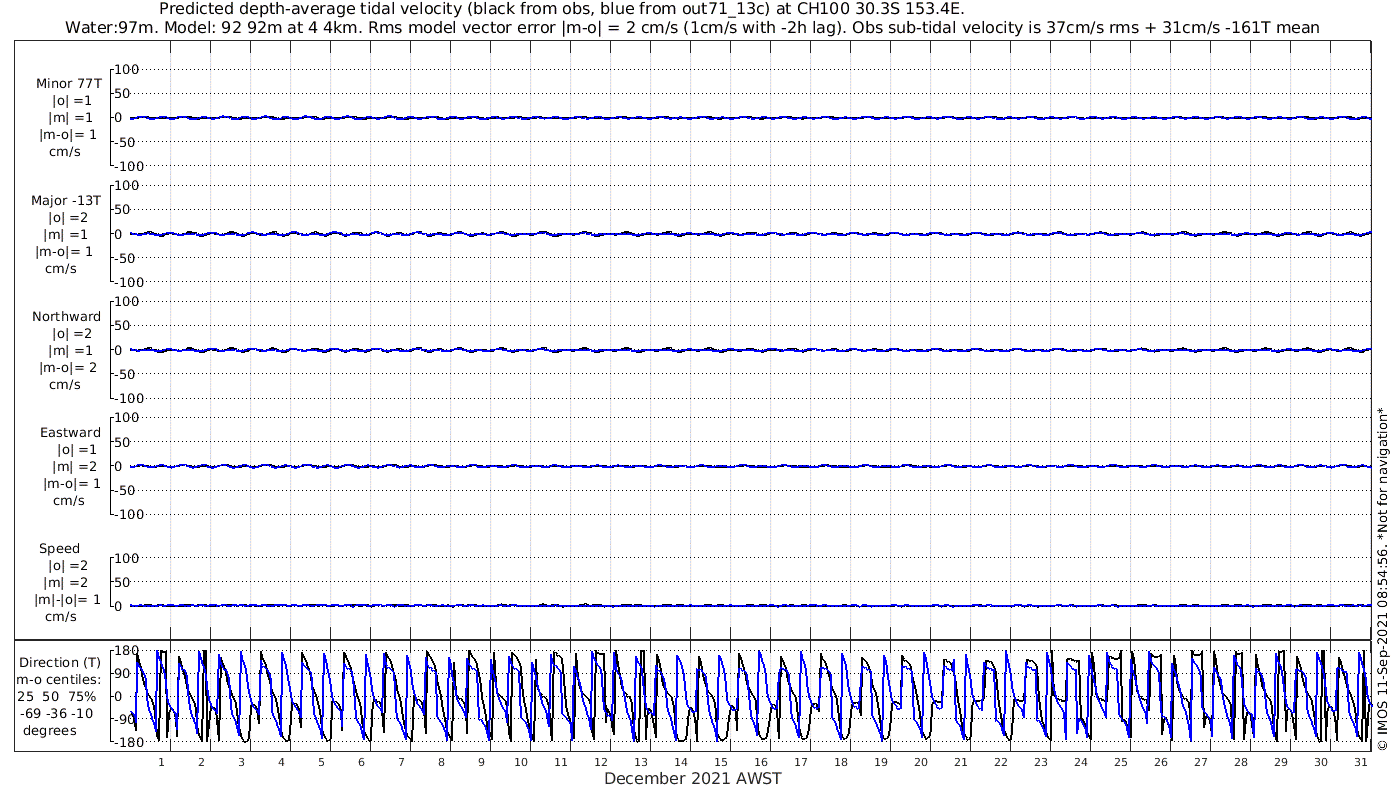Click the title line starting "Predicted depth-average tidal velocity"
This screenshot has height=800, width=1400.
click(561, 9)
